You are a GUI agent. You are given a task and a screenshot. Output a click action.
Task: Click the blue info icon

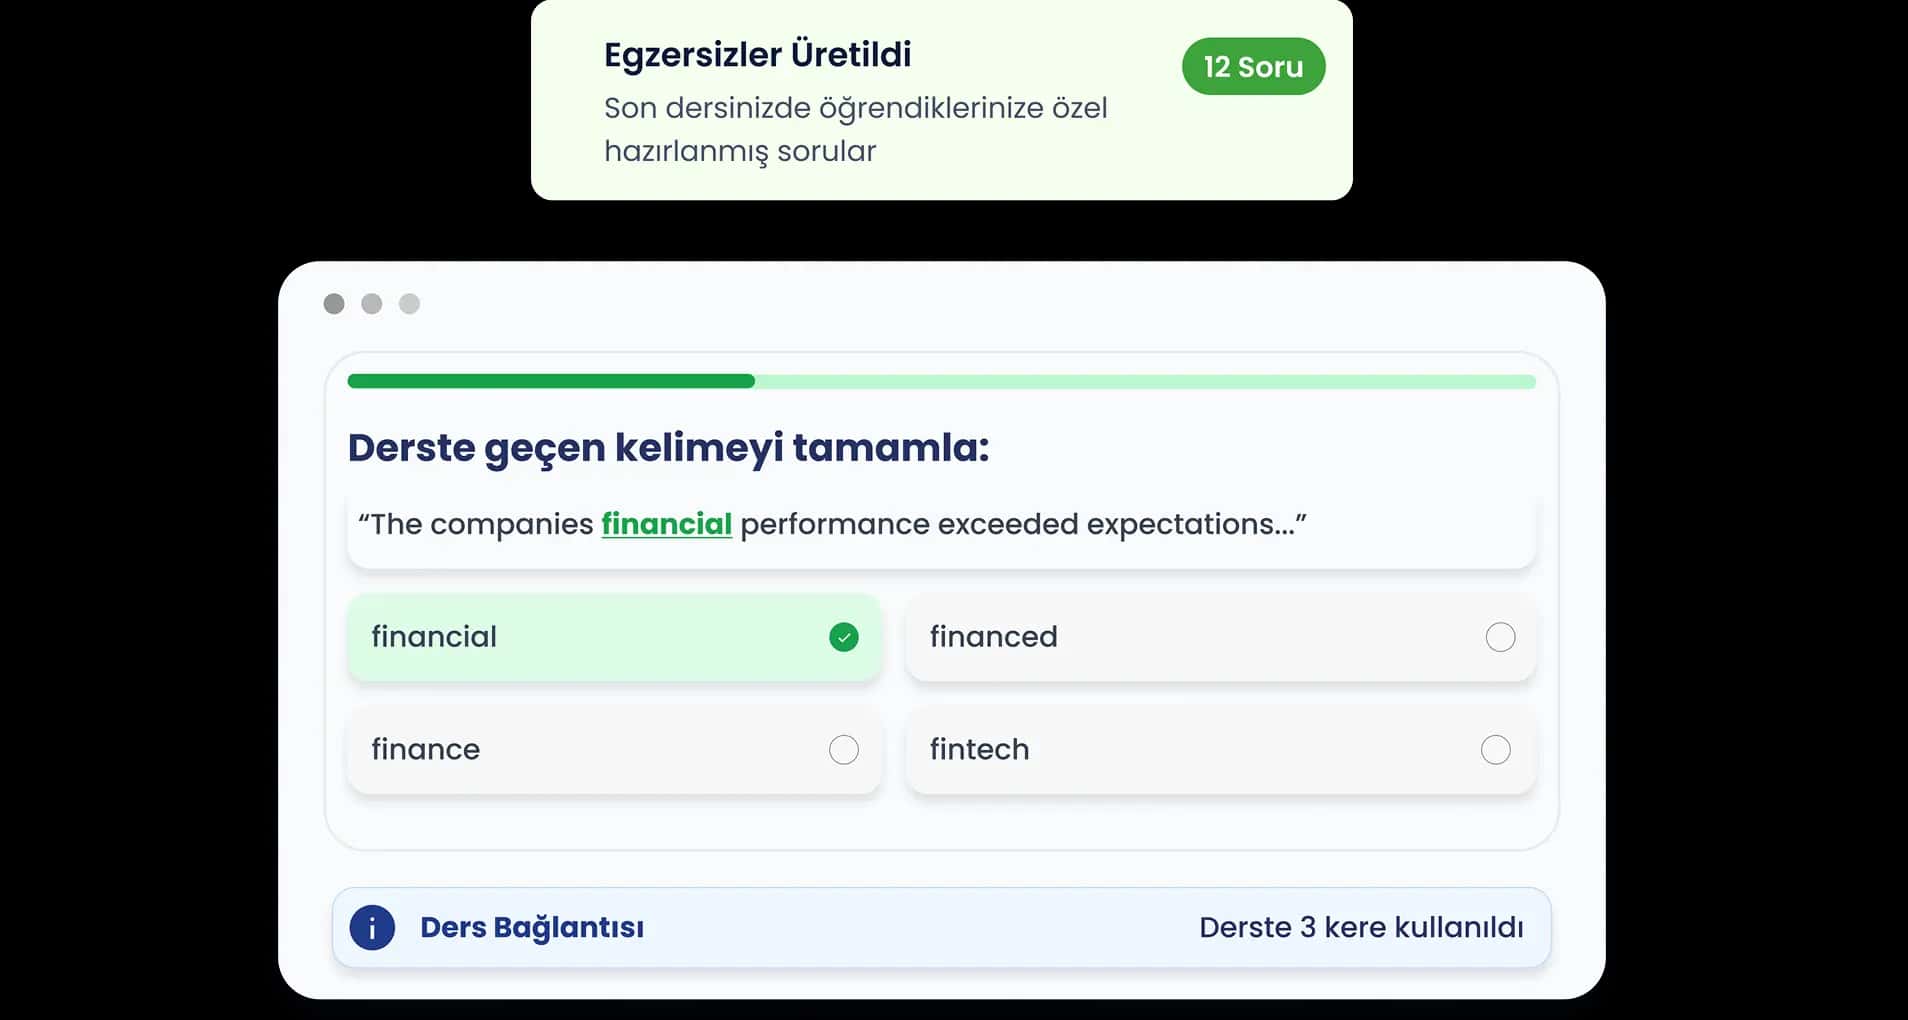click(x=372, y=927)
